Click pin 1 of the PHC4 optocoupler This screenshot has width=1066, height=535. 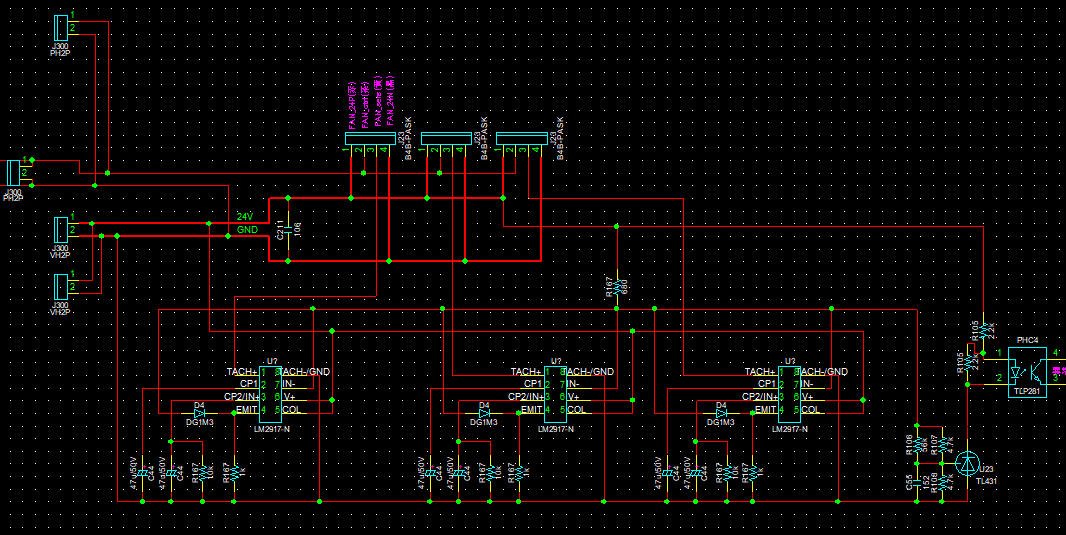[x=999, y=352]
